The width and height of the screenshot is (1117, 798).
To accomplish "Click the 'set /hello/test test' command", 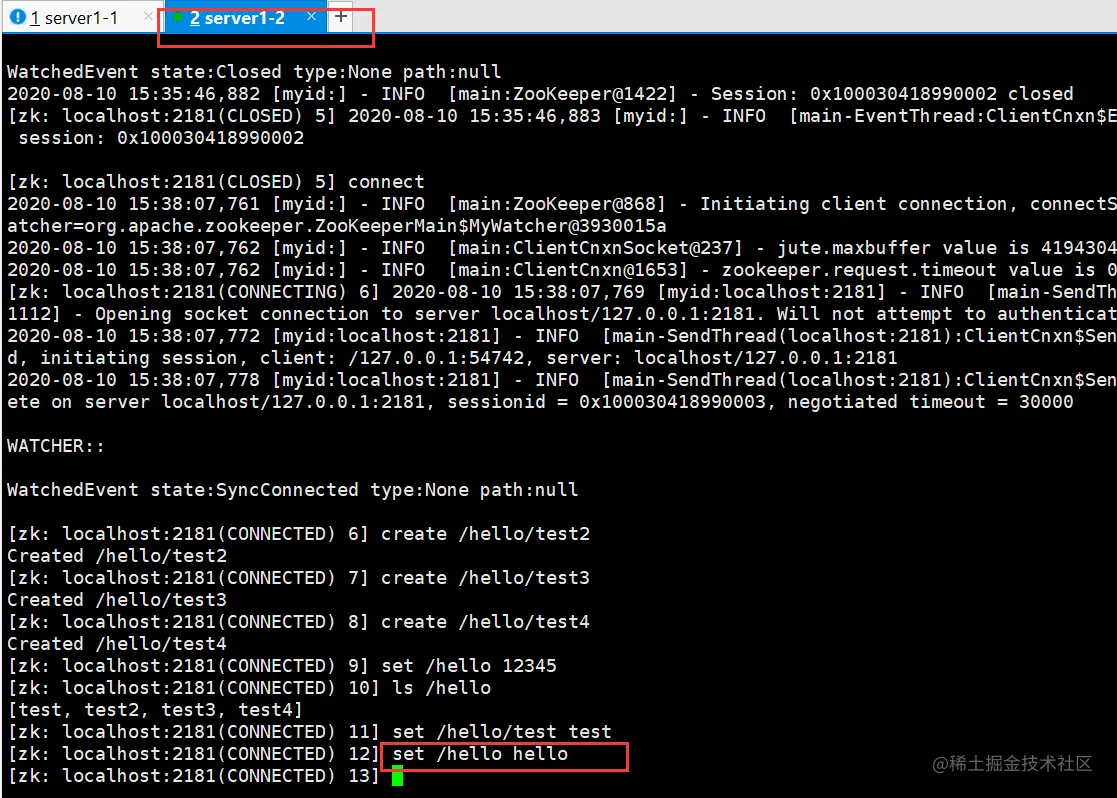I will [x=502, y=732].
